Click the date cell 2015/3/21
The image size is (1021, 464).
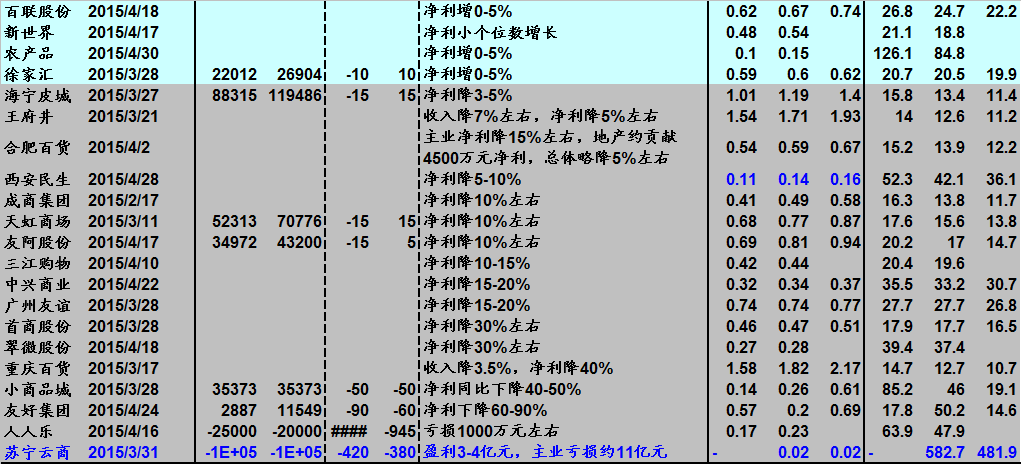[123, 116]
